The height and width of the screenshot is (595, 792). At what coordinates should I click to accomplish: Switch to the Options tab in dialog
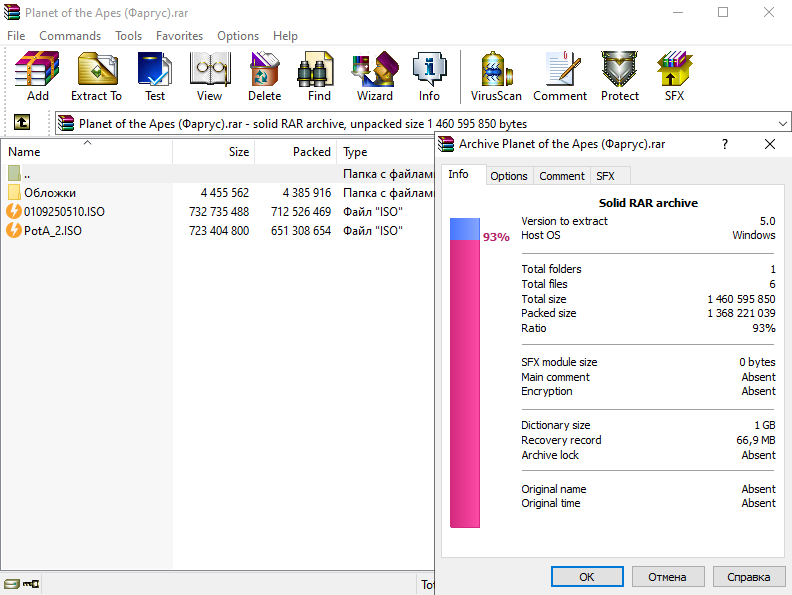coord(508,176)
